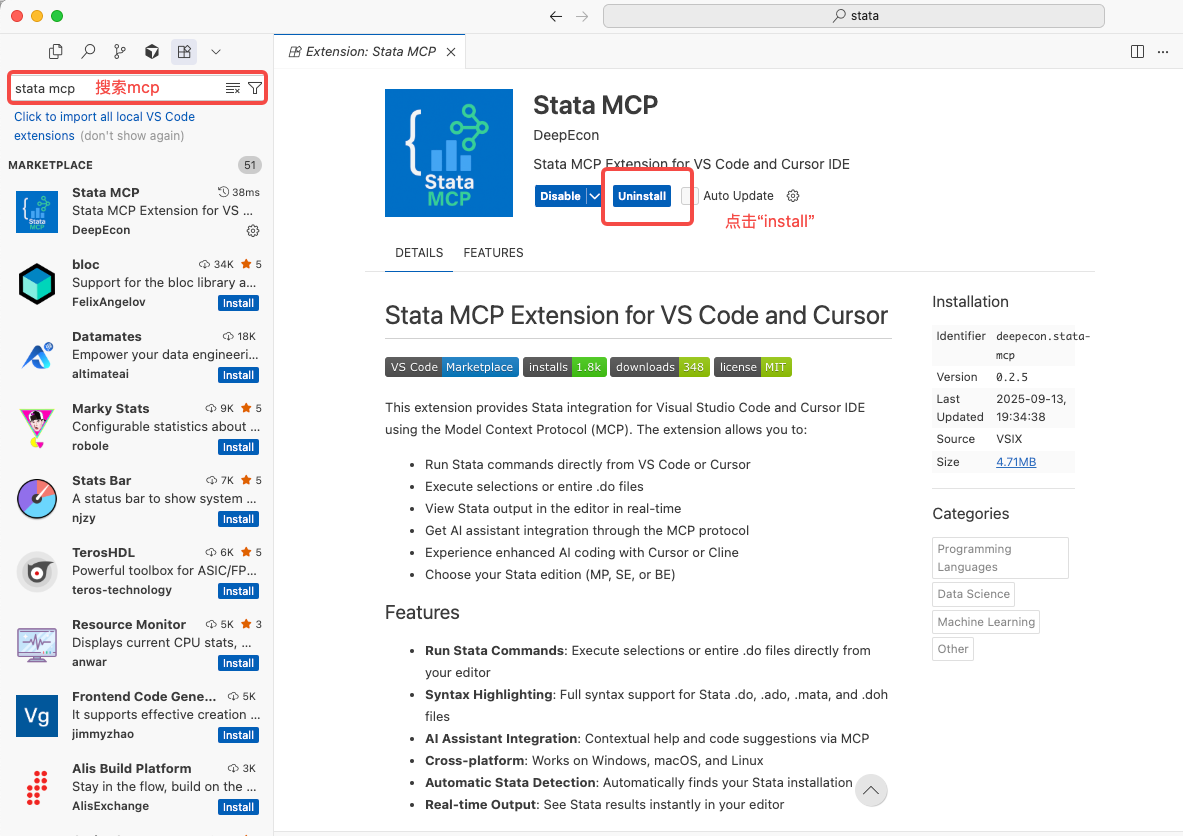Click 'Click to import all local VS Code extensions' link
The height and width of the screenshot is (836, 1183).
click(x=104, y=126)
